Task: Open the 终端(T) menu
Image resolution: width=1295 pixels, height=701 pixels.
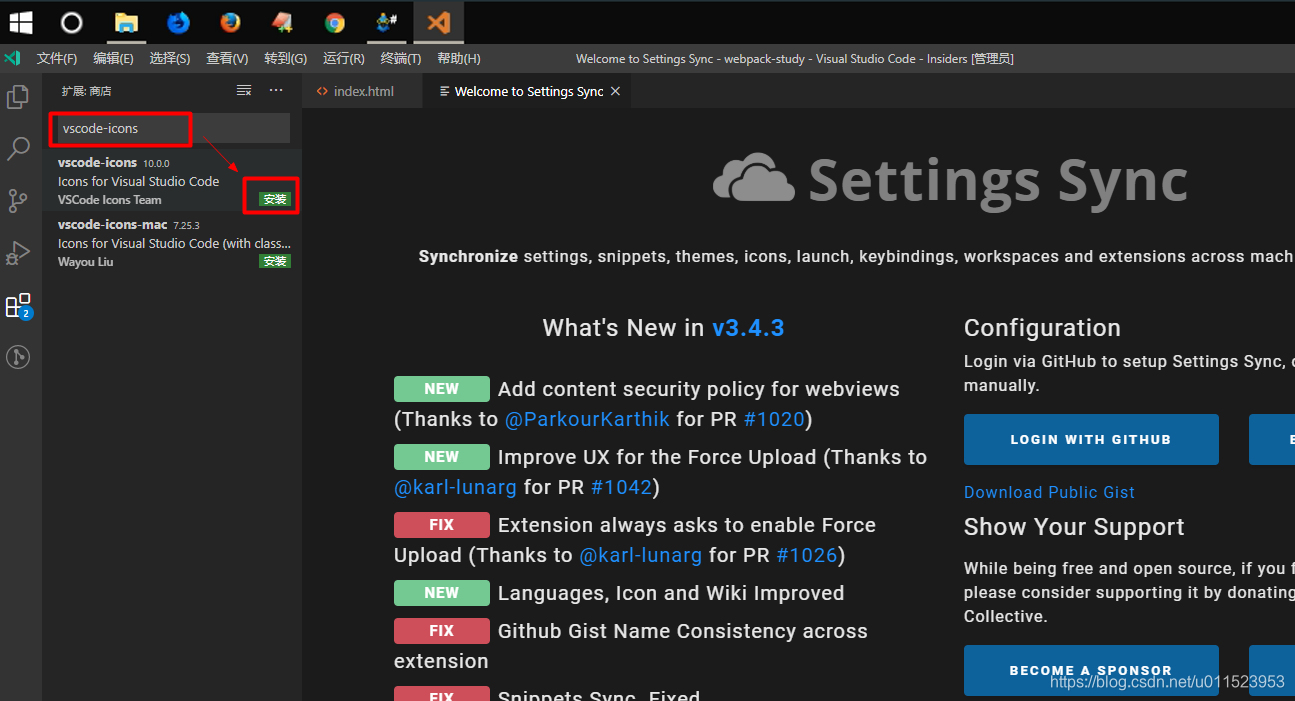Action: point(401,59)
